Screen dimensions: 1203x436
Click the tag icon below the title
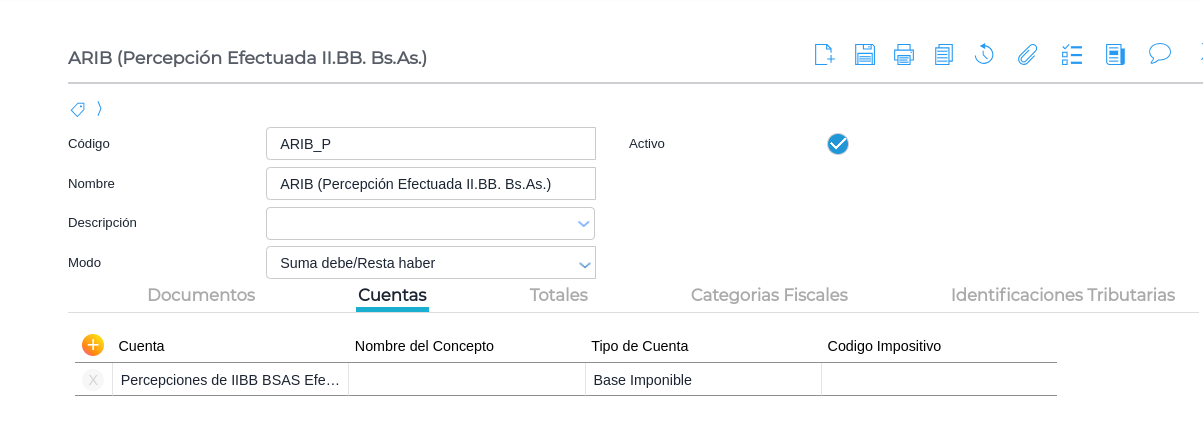coord(77,109)
